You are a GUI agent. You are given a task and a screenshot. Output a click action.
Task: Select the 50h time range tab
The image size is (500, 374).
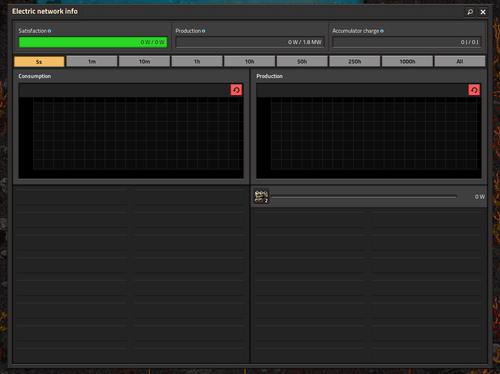click(302, 62)
